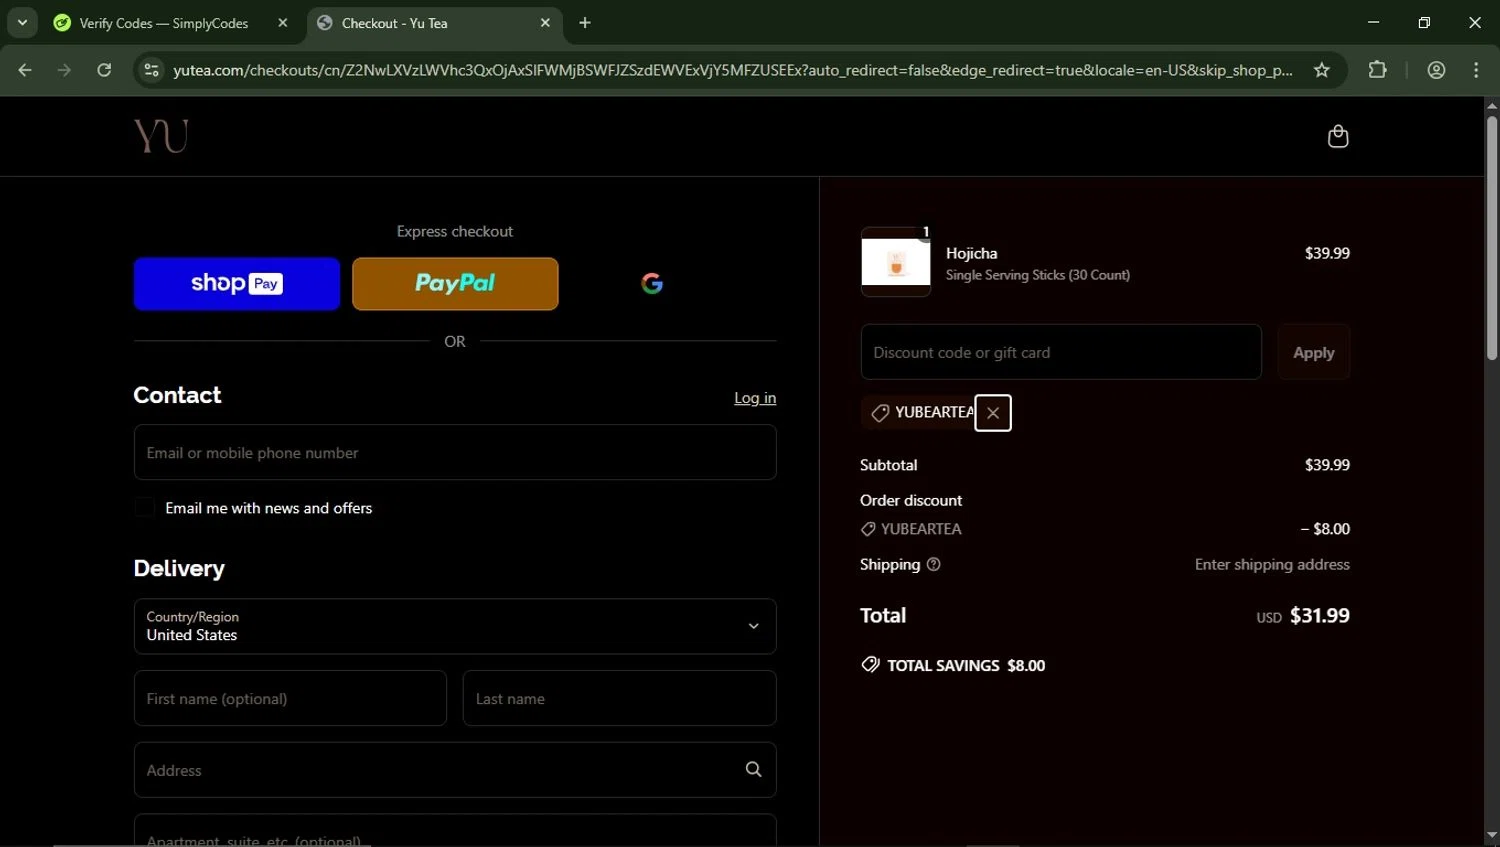Open a new browser tab
This screenshot has height=847, width=1500.
tap(585, 23)
